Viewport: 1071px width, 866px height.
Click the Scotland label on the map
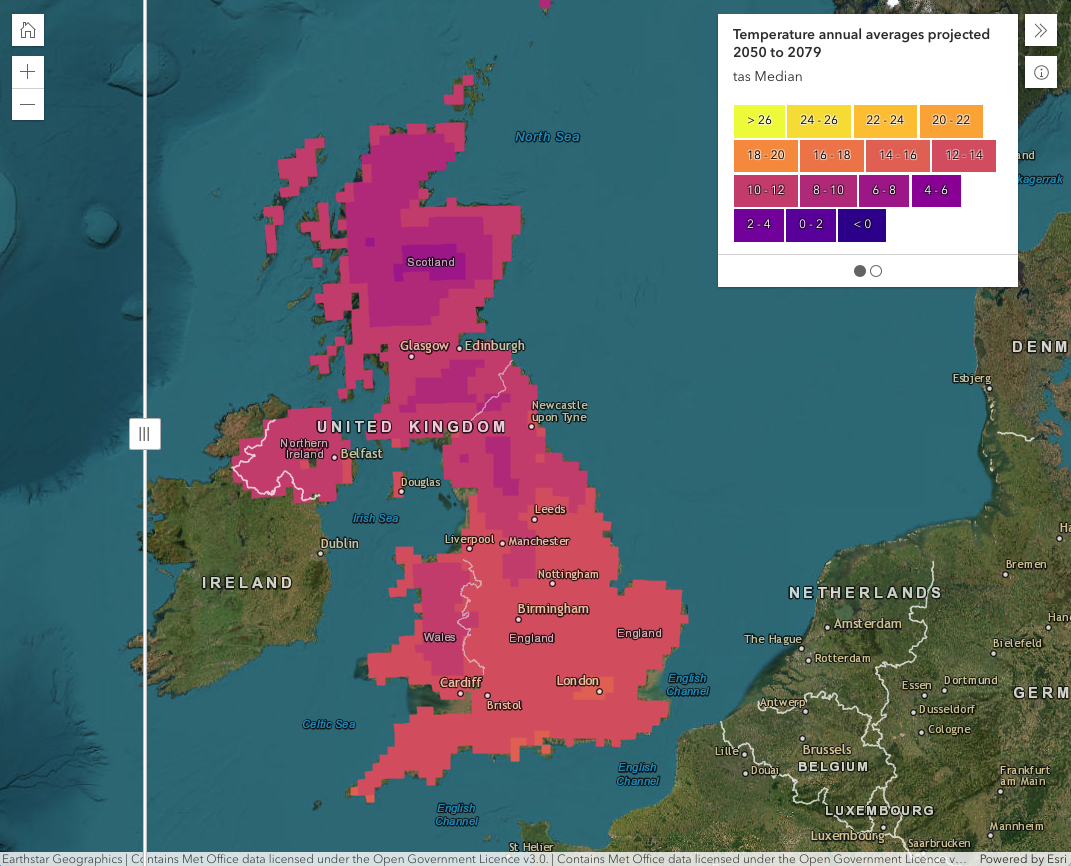pyautogui.click(x=430, y=262)
